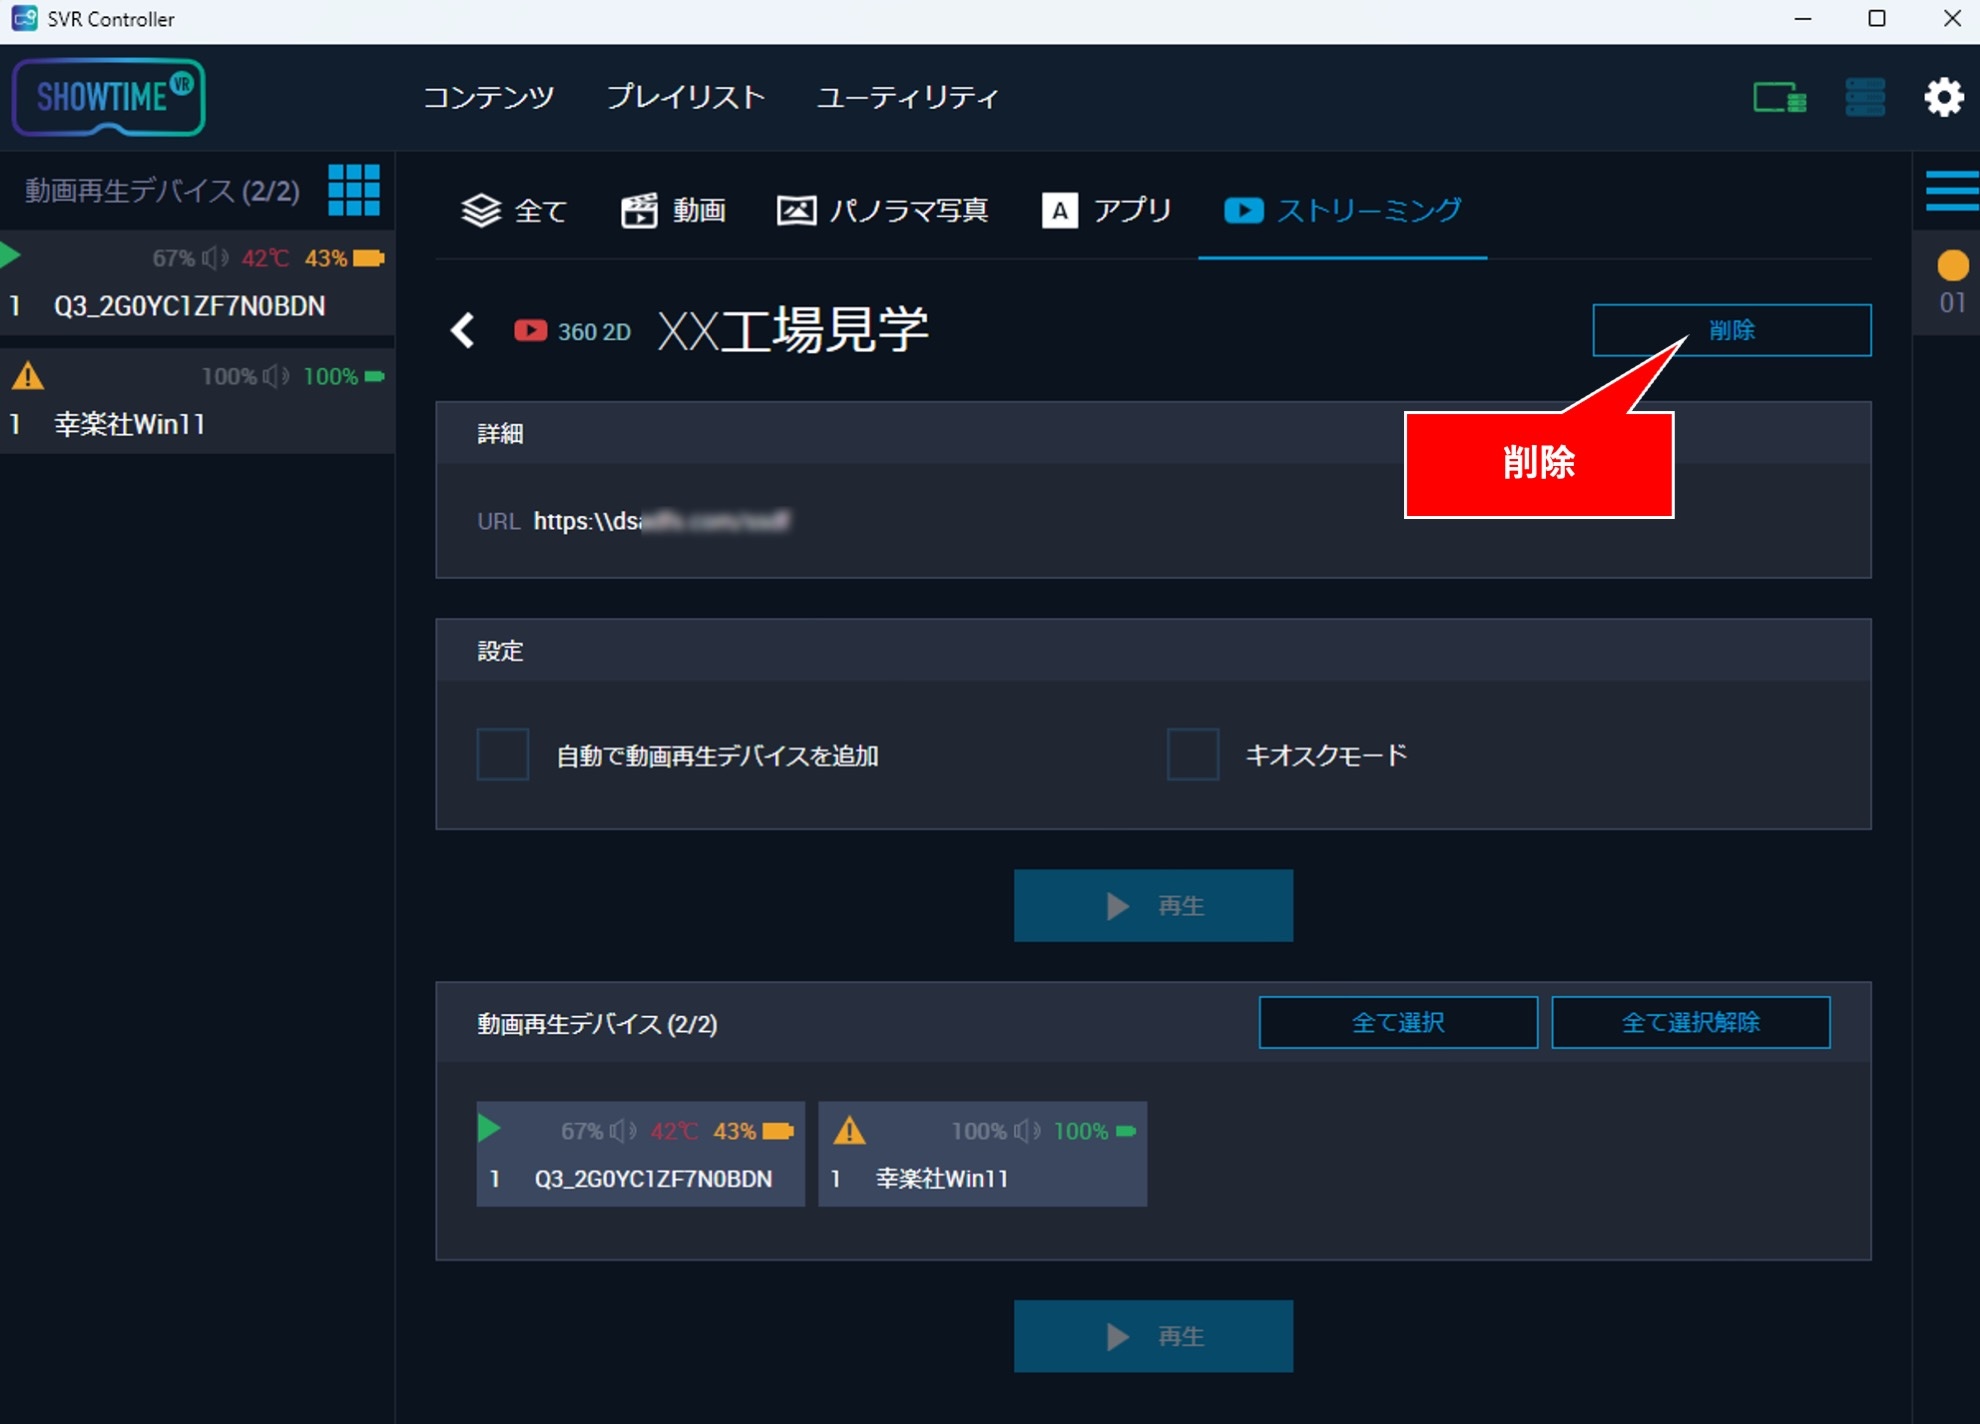Click green play icon on Q3 device card
The image size is (1980, 1424).
point(489,1129)
